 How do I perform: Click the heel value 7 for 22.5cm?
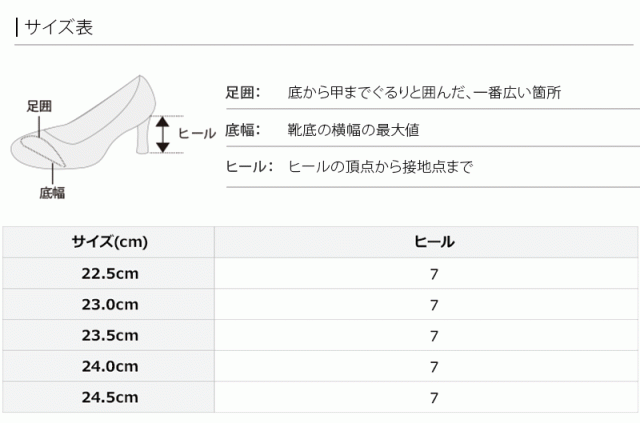pos(434,273)
